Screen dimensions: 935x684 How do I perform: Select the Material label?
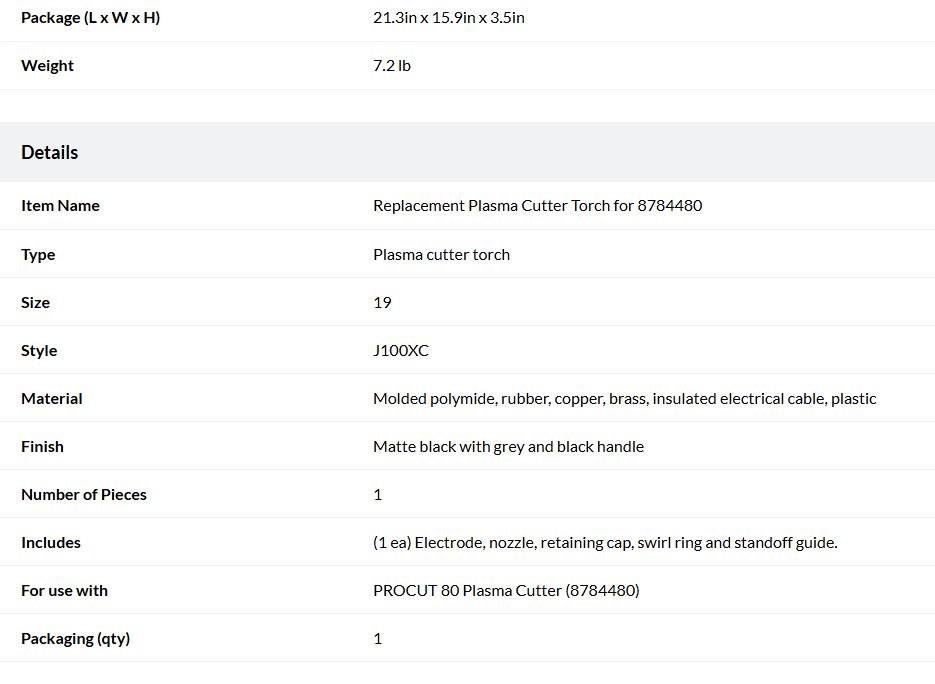coord(52,398)
